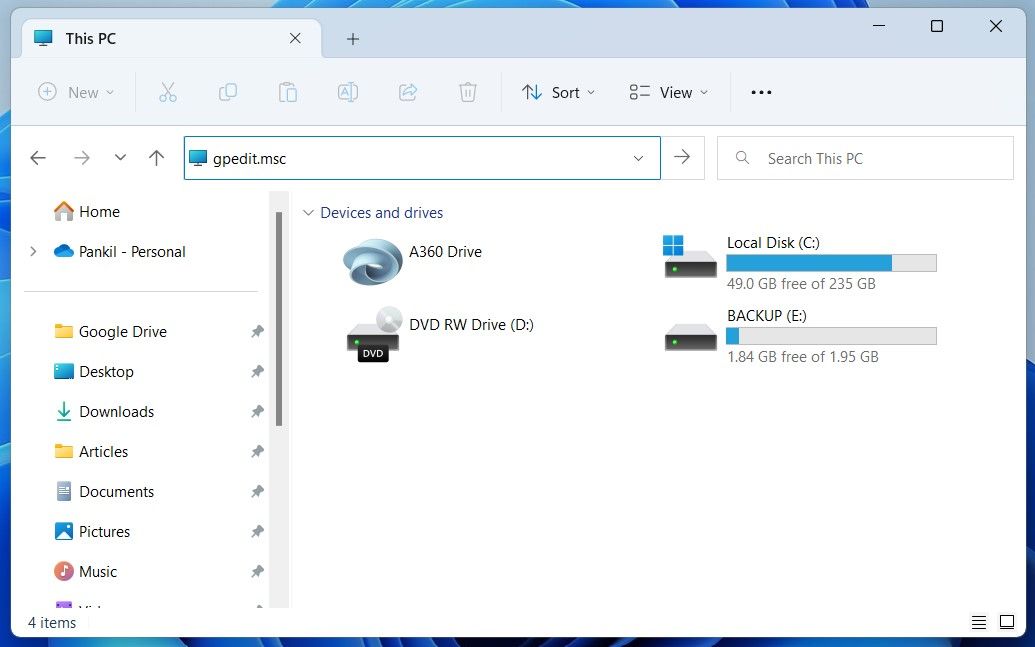Go up one folder level with the up arrow
1035x647 pixels.
click(x=156, y=157)
